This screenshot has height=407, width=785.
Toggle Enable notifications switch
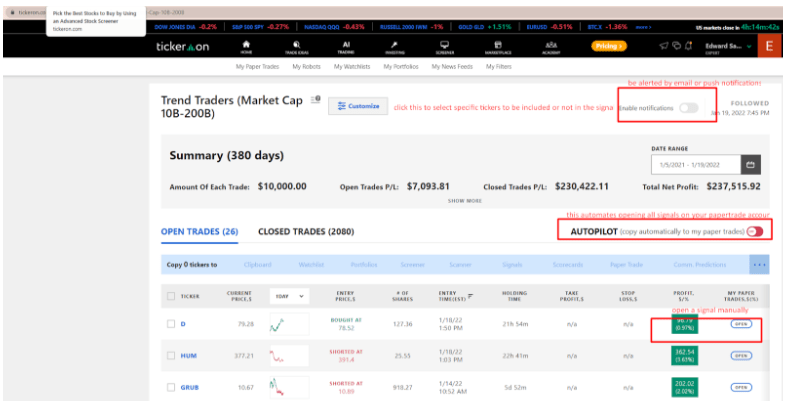tap(689, 108)
